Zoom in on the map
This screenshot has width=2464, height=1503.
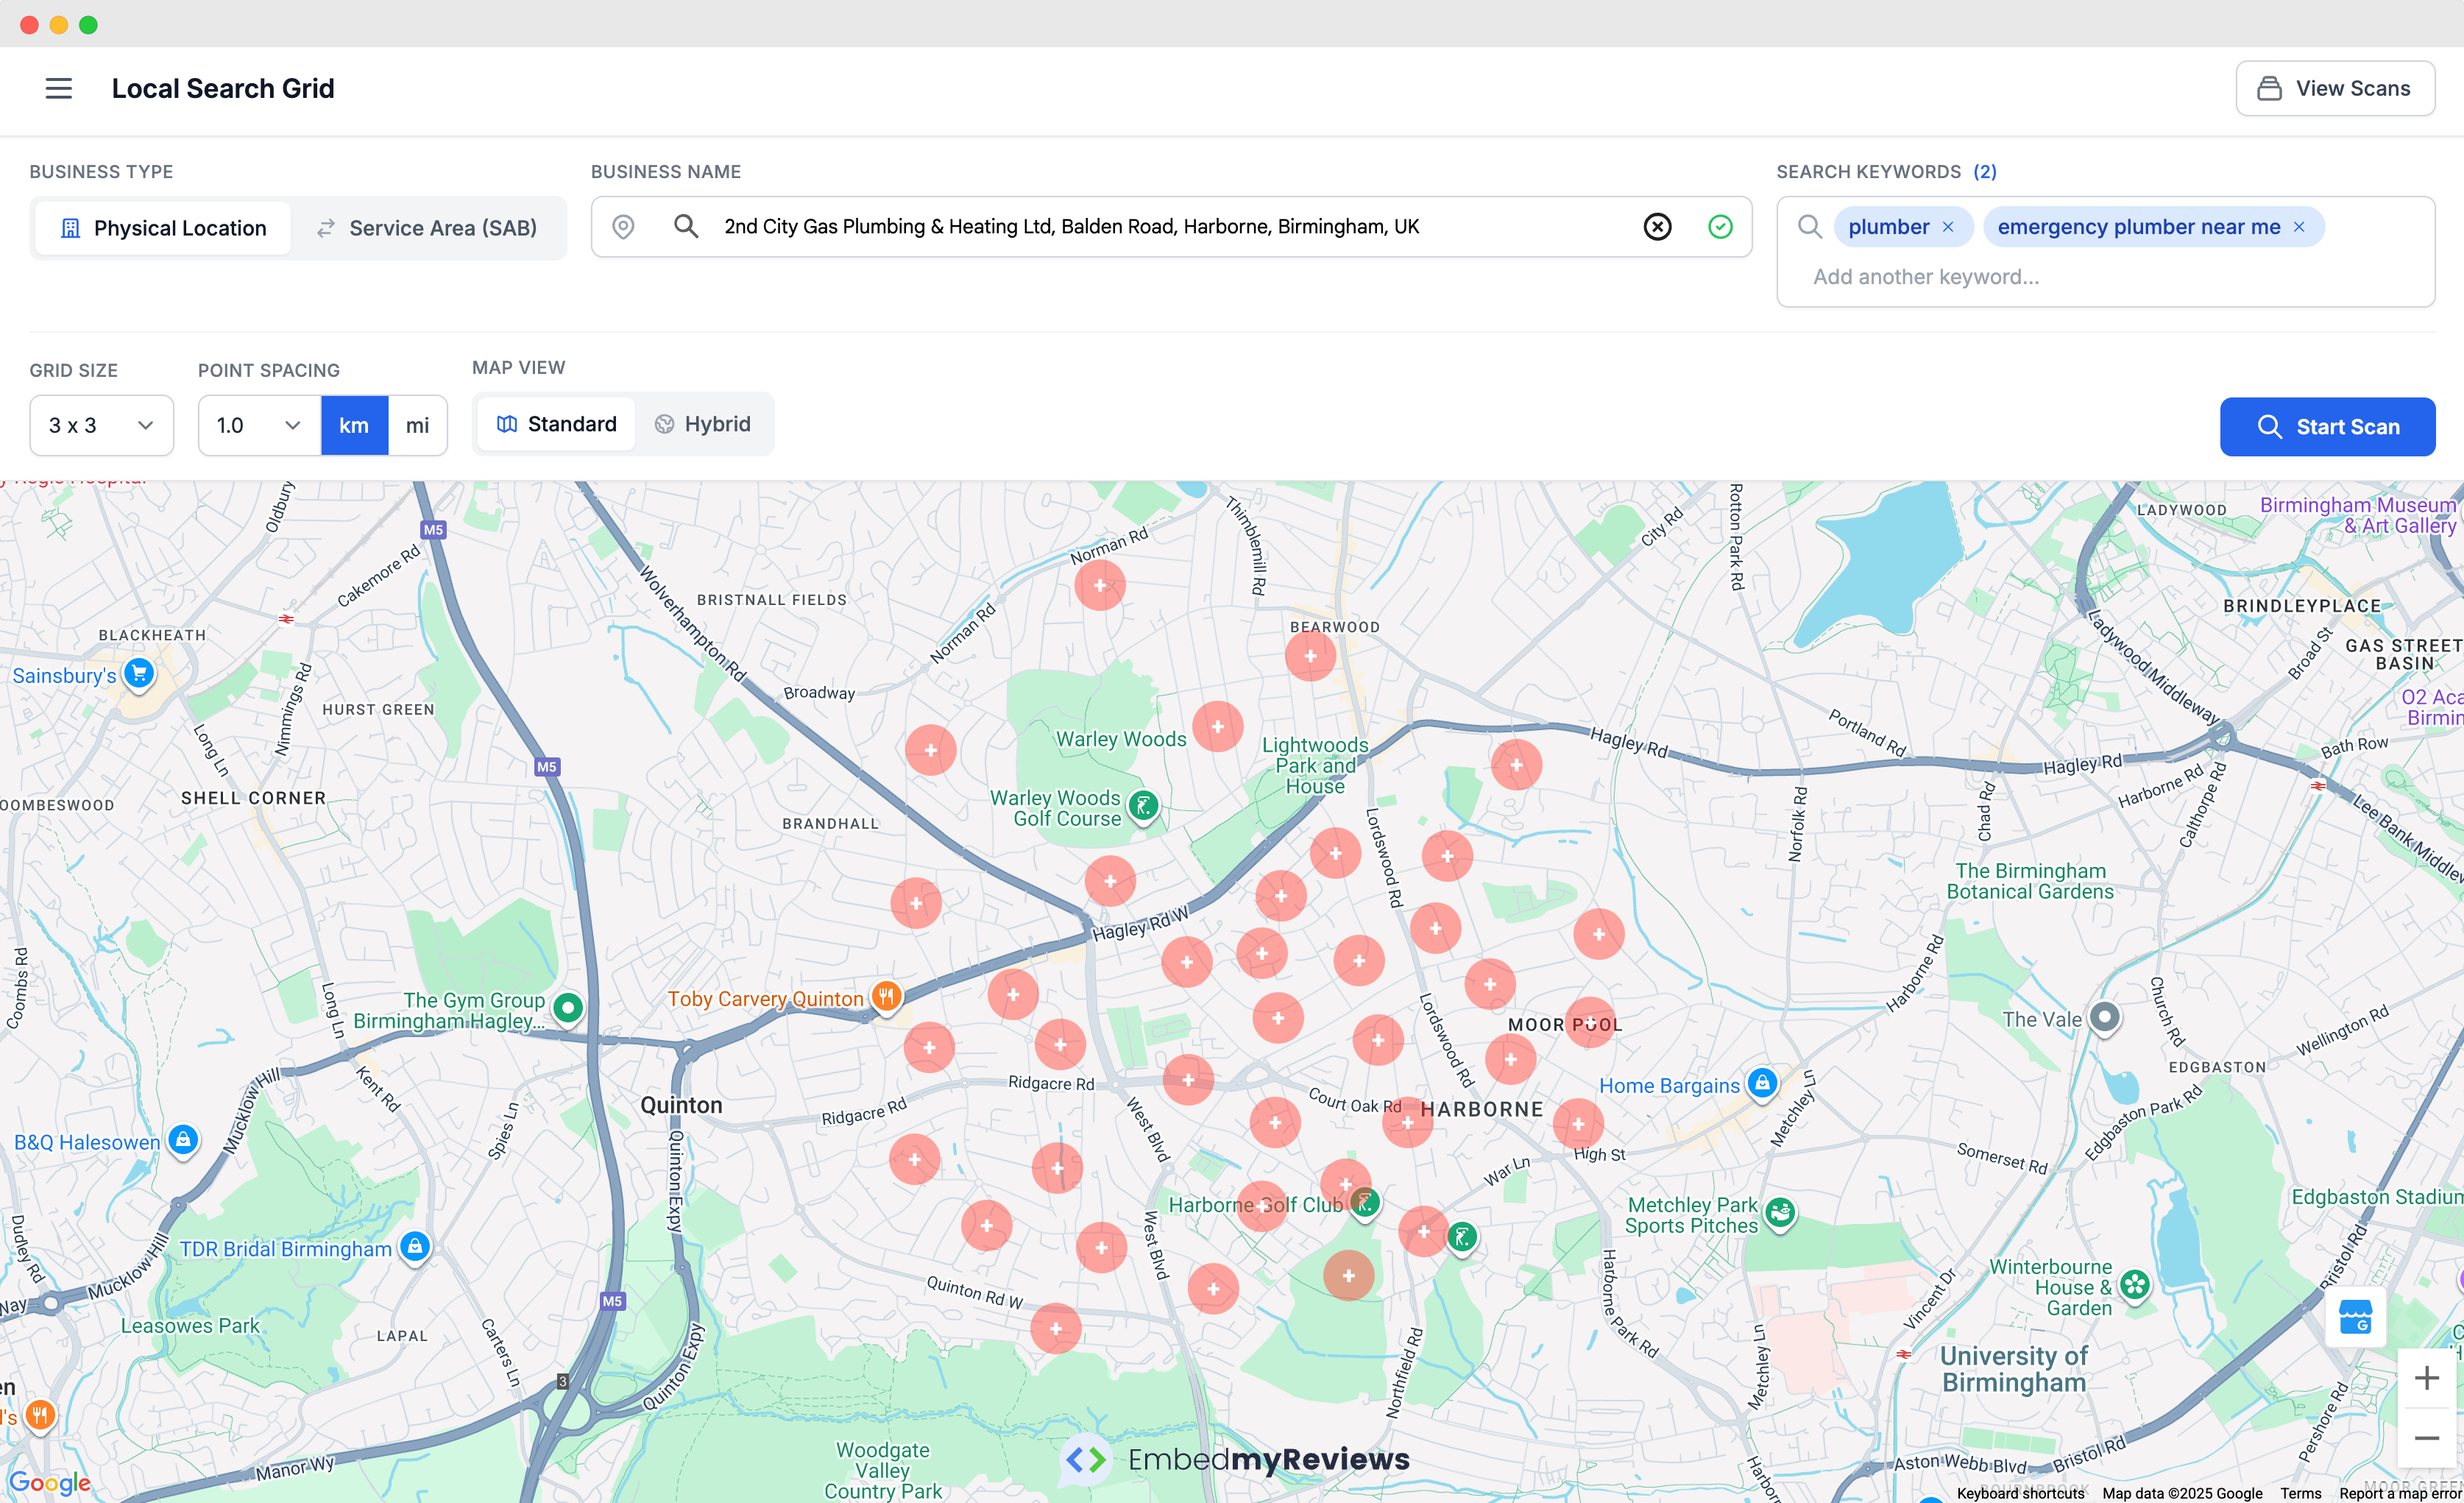coord(2426,1379)
